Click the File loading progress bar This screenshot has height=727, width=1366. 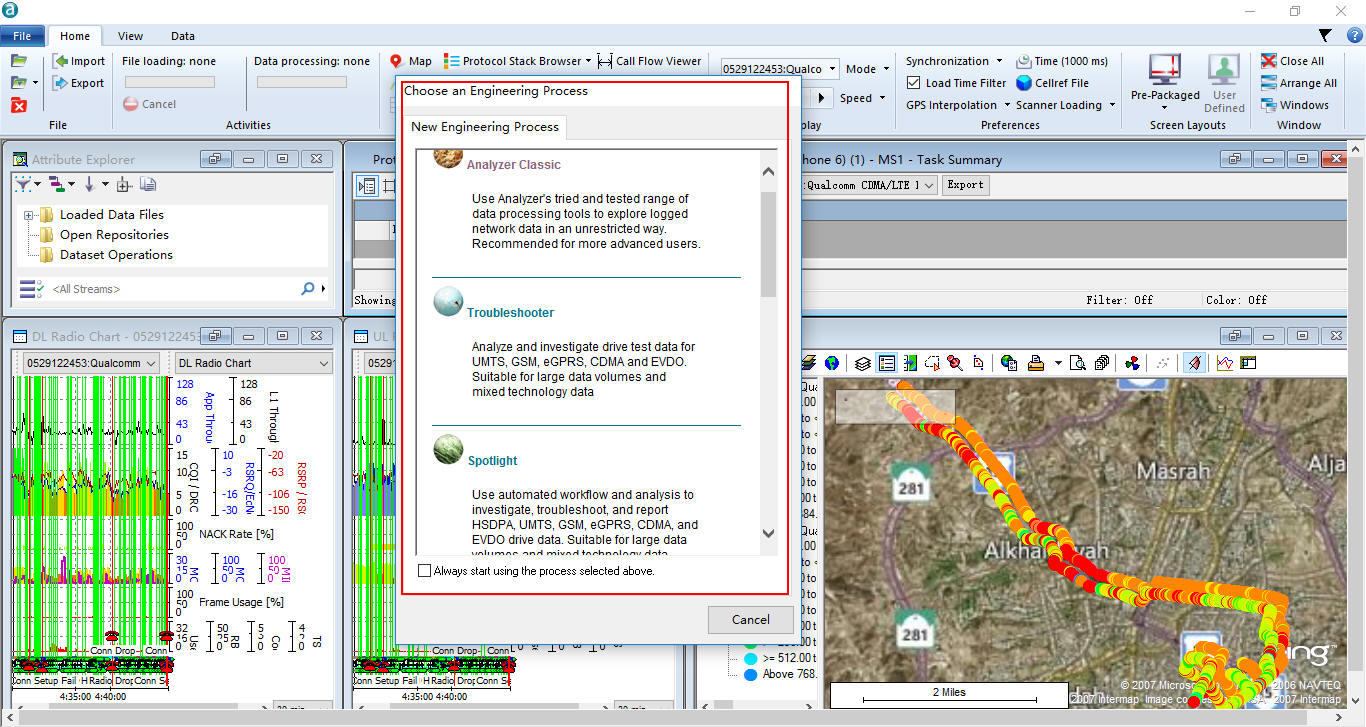pyautogui.click(x=169, y=83)
